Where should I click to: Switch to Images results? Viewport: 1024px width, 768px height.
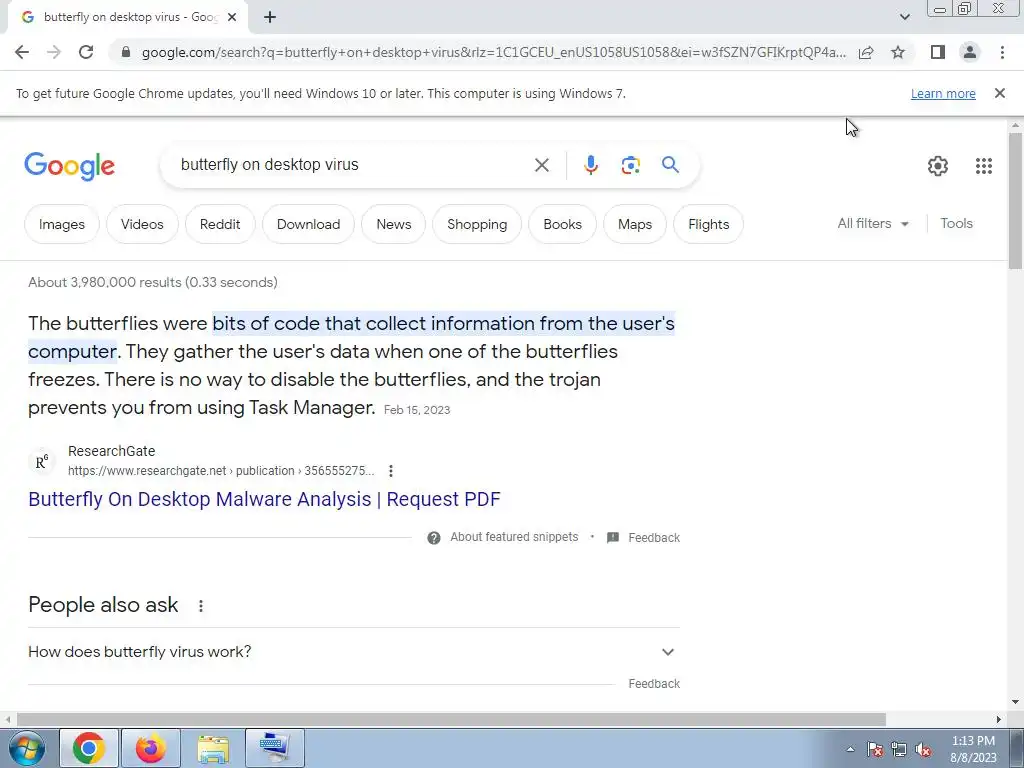click(61, 224)
